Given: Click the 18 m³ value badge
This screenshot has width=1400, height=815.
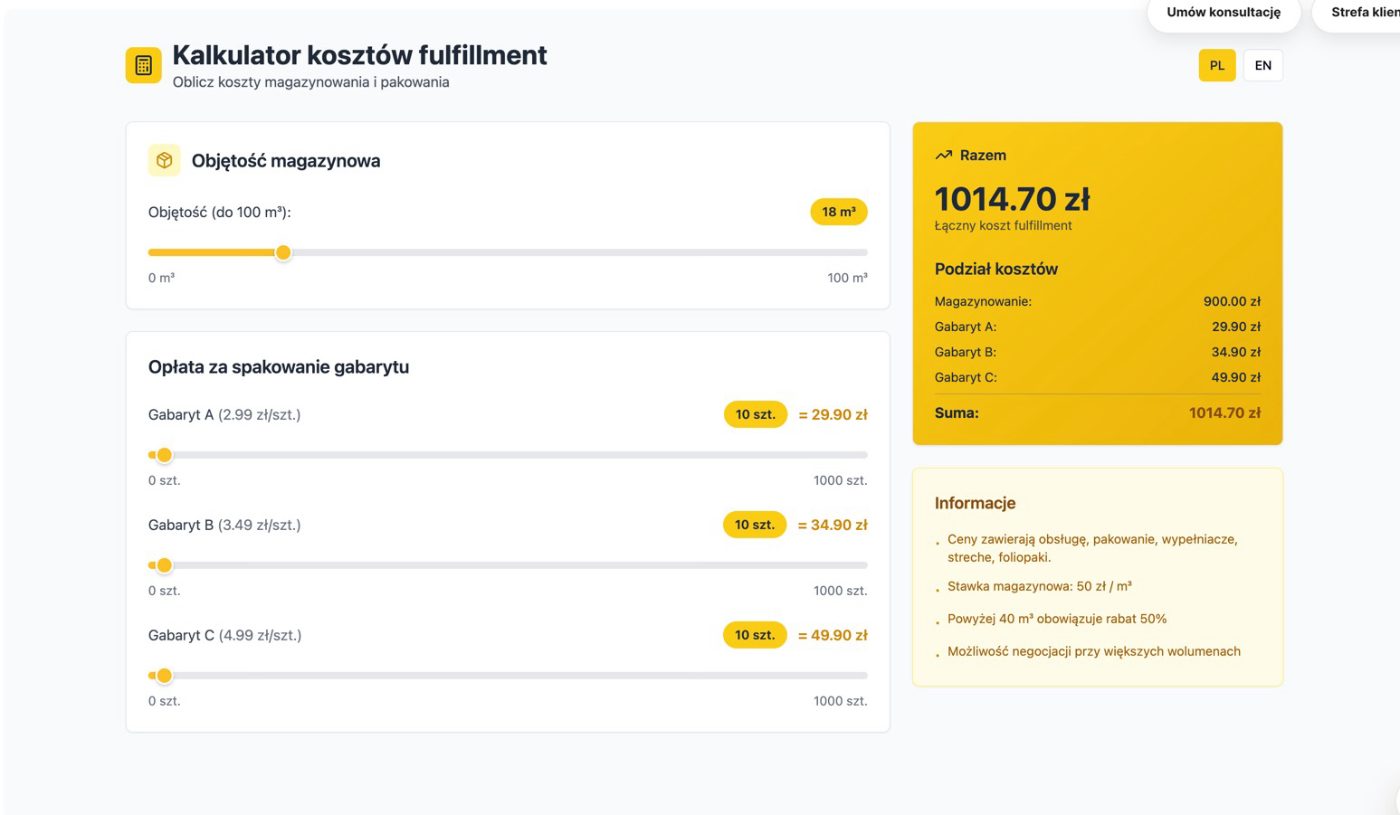Looking at the screenshot, I should pyautogui.click(x=838, y=212).
